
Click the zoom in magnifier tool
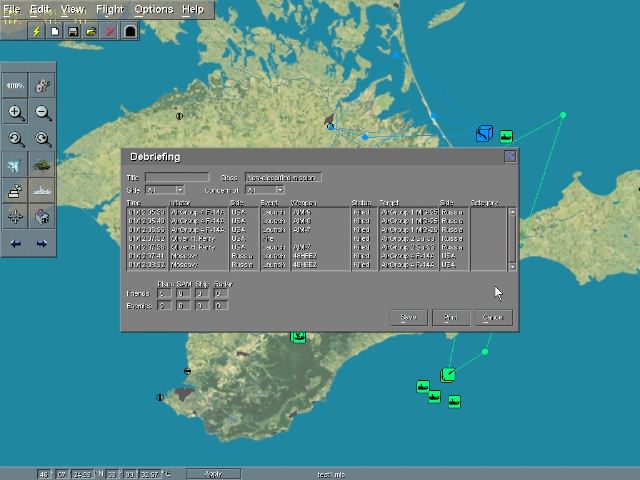click(16, 113)
